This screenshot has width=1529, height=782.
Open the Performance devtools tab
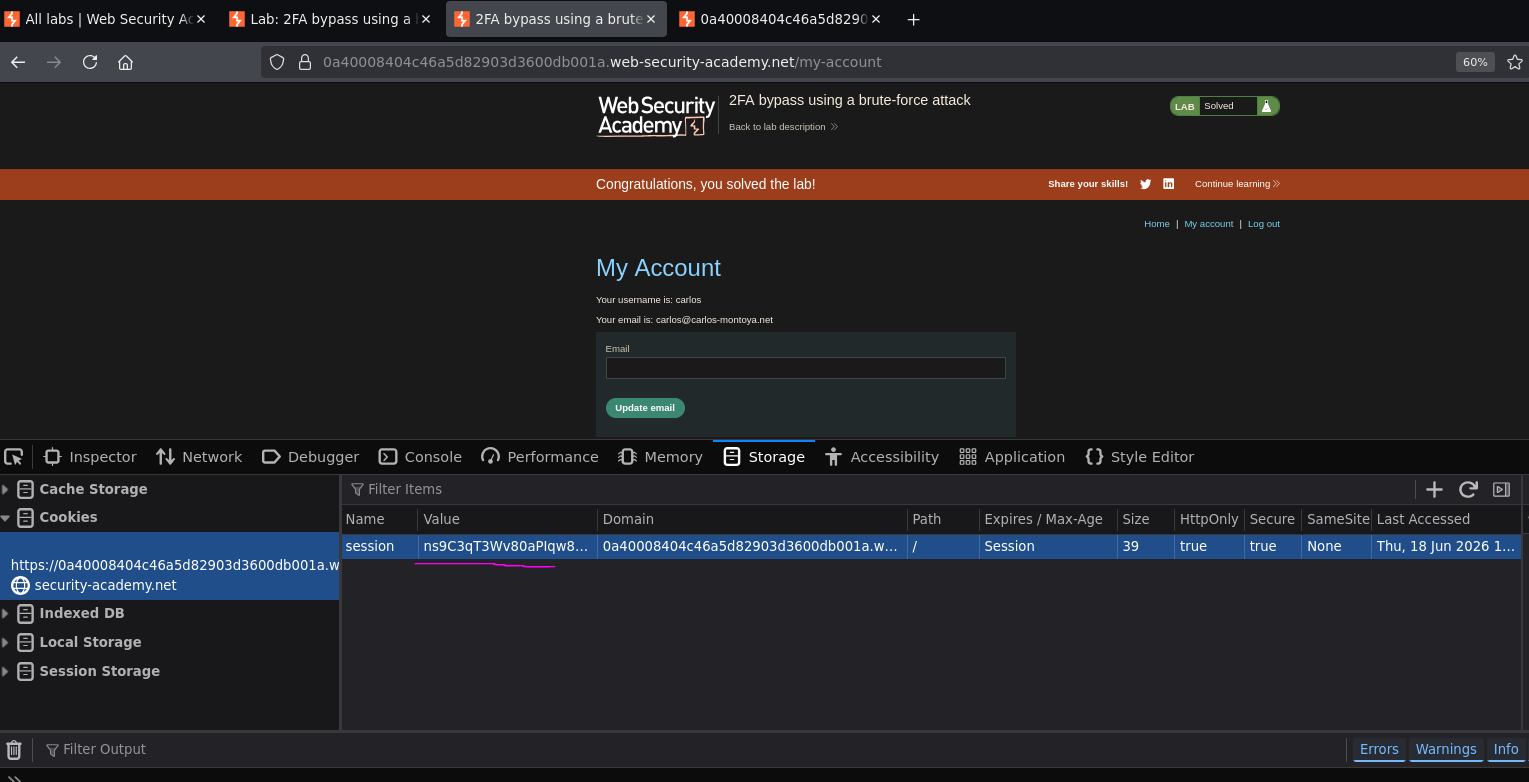[x=540, y=457]
